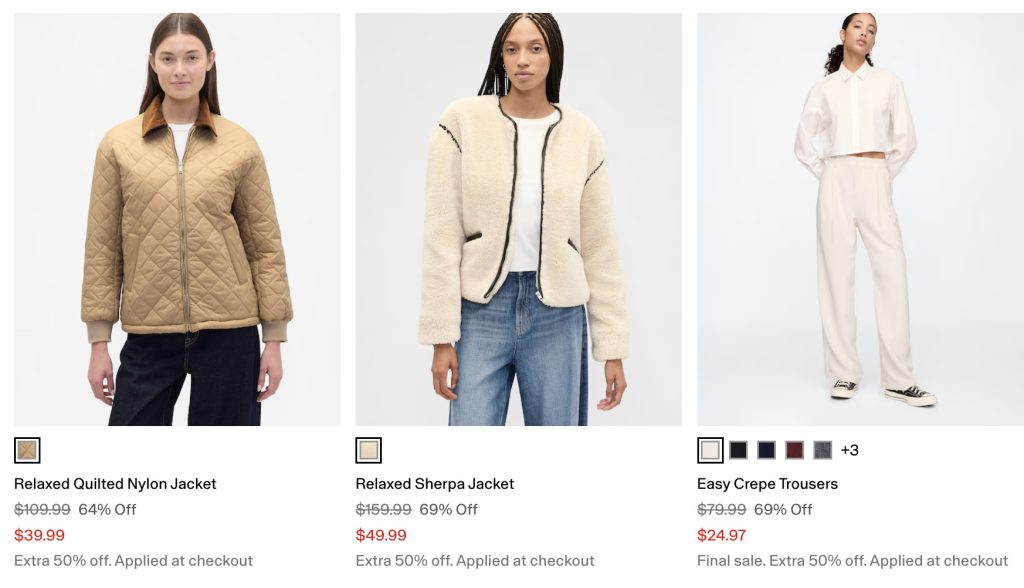Viewport: 1024px width, 588px height.
Task: Open the Relaxed Sherpa Jacket title link
Action: [435, 484]
